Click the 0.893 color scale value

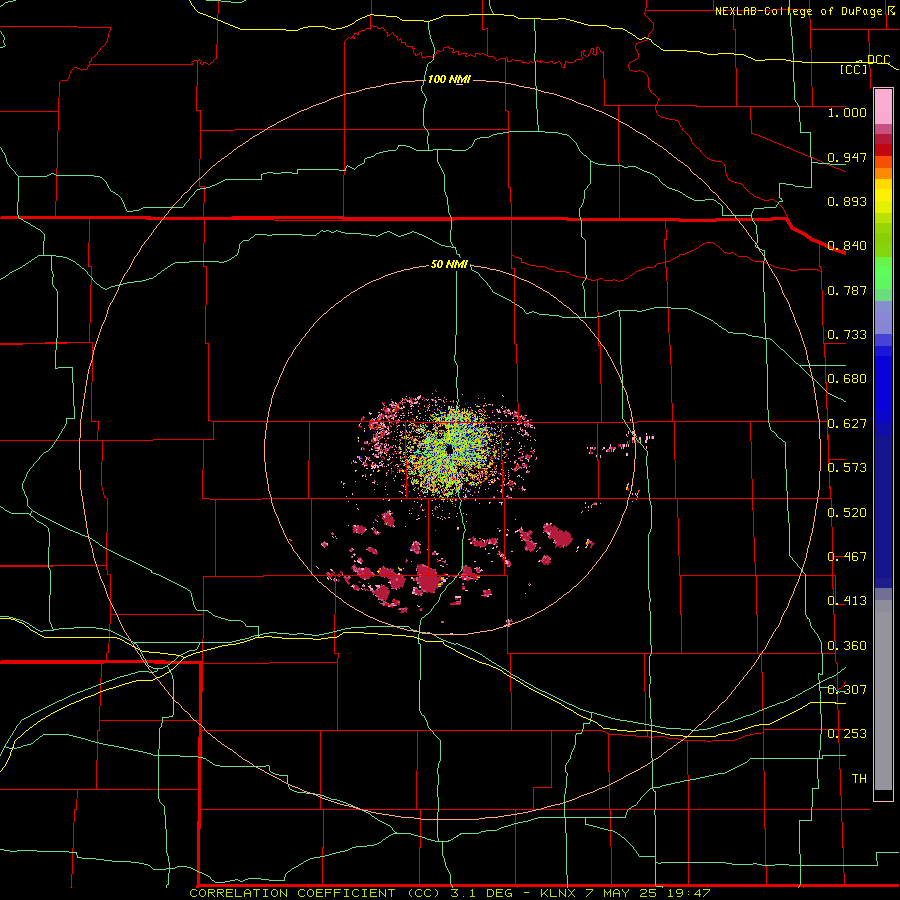click(x=847, y=201)
